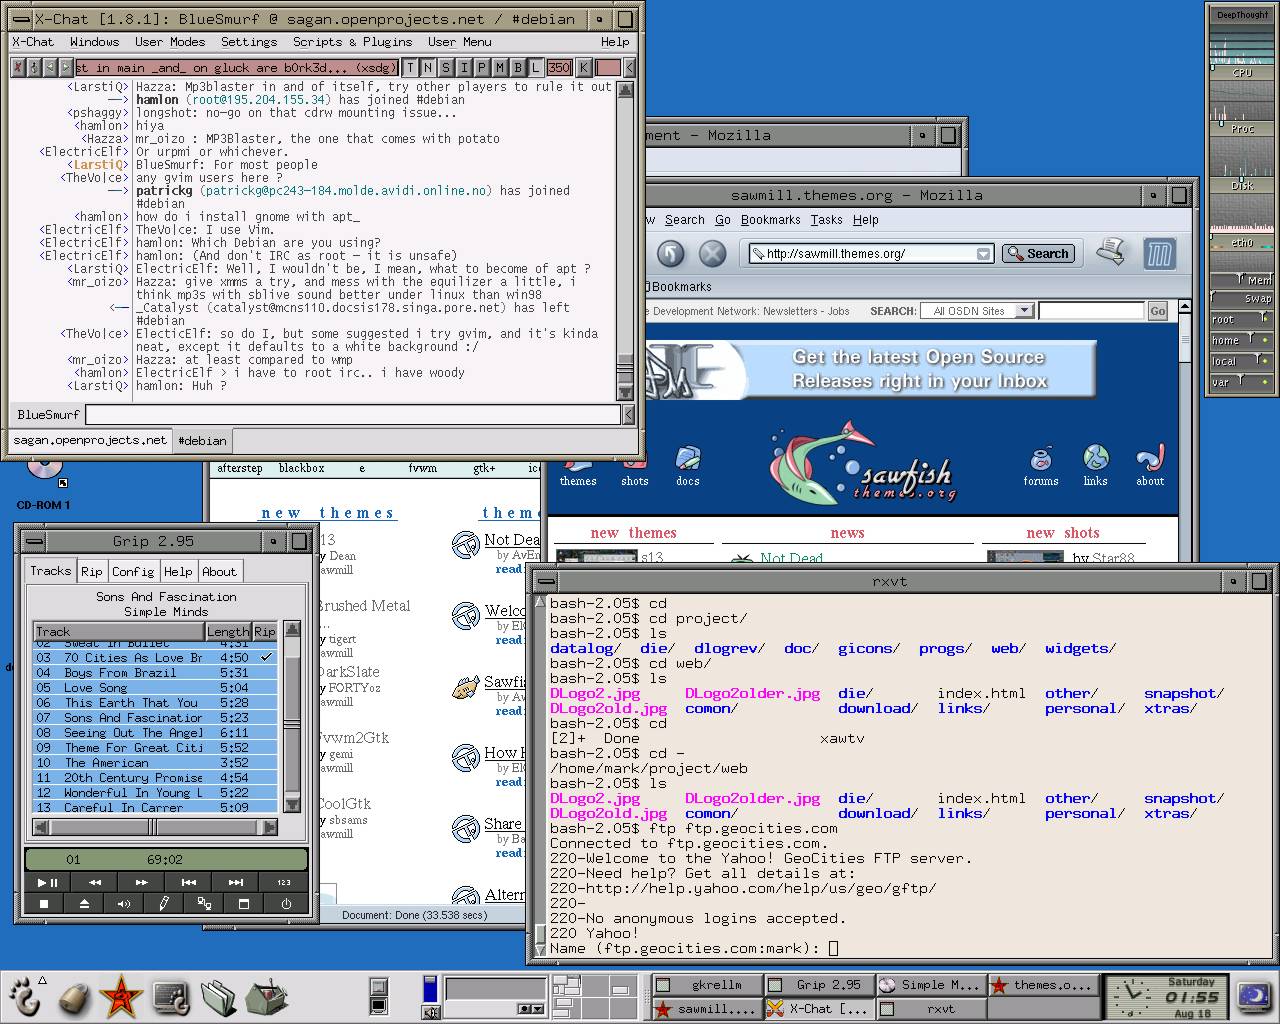The height and width of the screenshot is (1024, 1280).
Task: Open the GNOME foot main menu
Action: tap(25, 997)
